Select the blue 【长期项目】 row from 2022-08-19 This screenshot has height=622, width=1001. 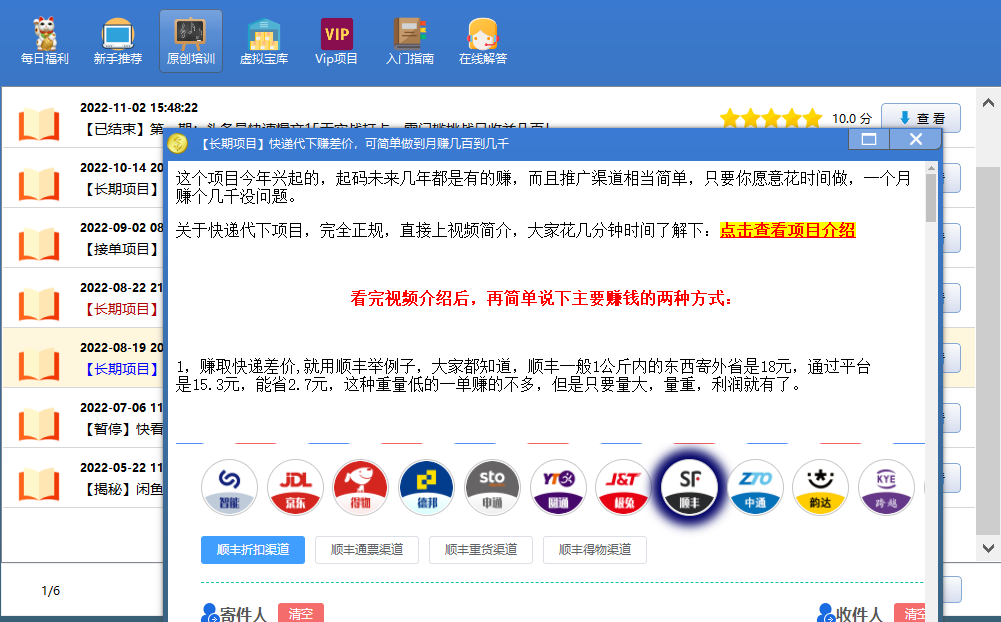pyautogui.click(x=83, y=358)
